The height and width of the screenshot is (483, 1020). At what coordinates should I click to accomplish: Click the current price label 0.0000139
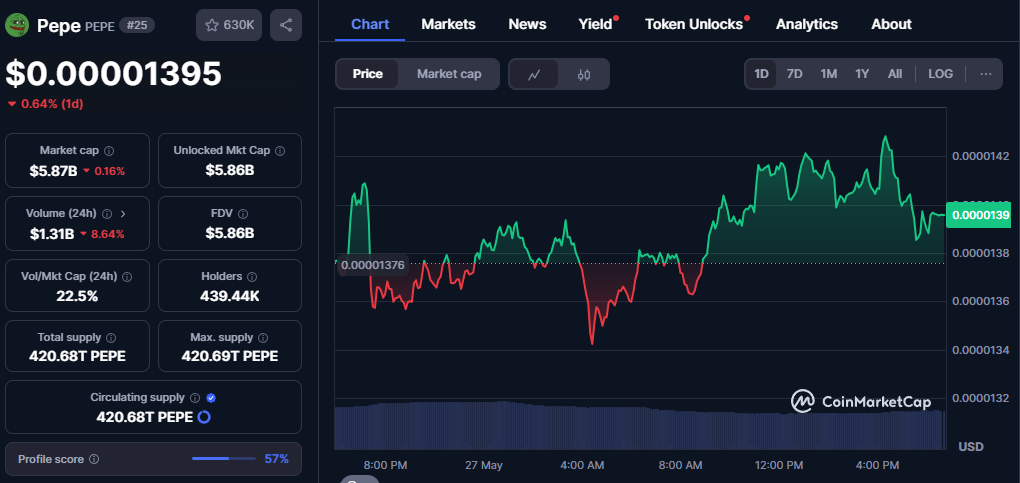tap(978, 215)
